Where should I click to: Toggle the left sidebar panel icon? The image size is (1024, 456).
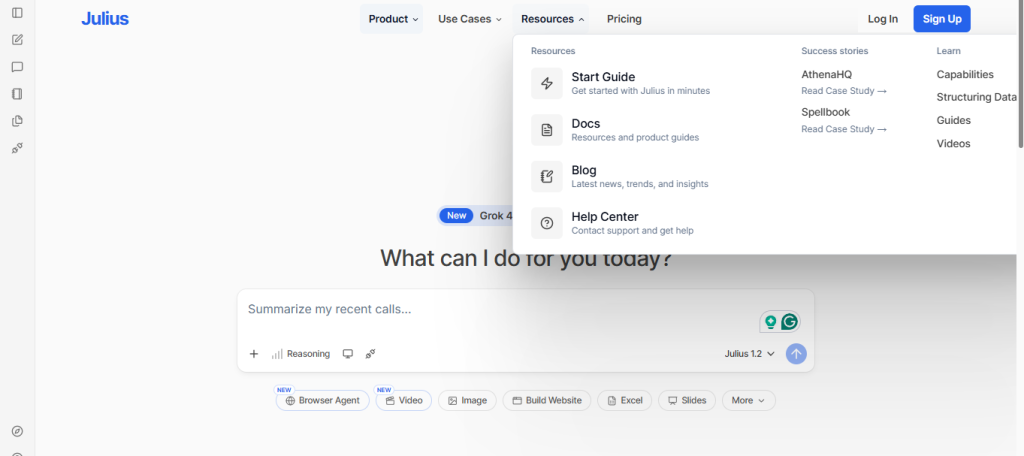(18, 13)
